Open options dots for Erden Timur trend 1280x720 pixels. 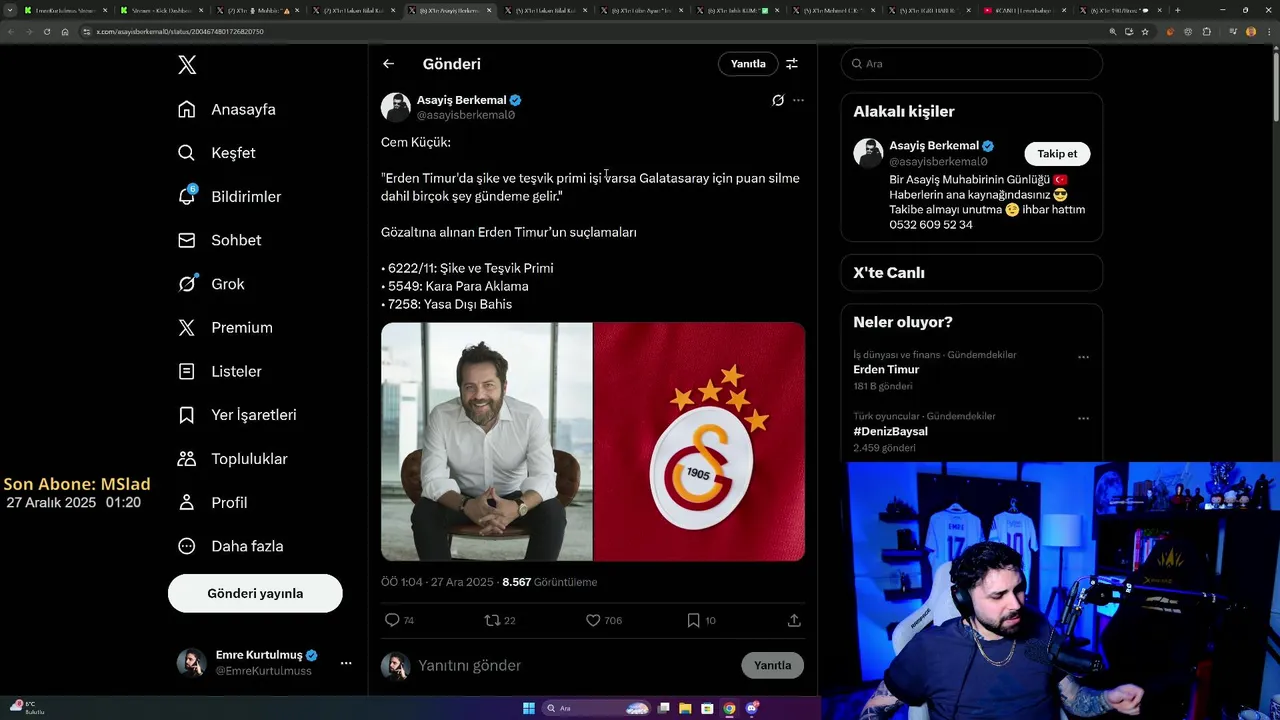pos(1083,357)
